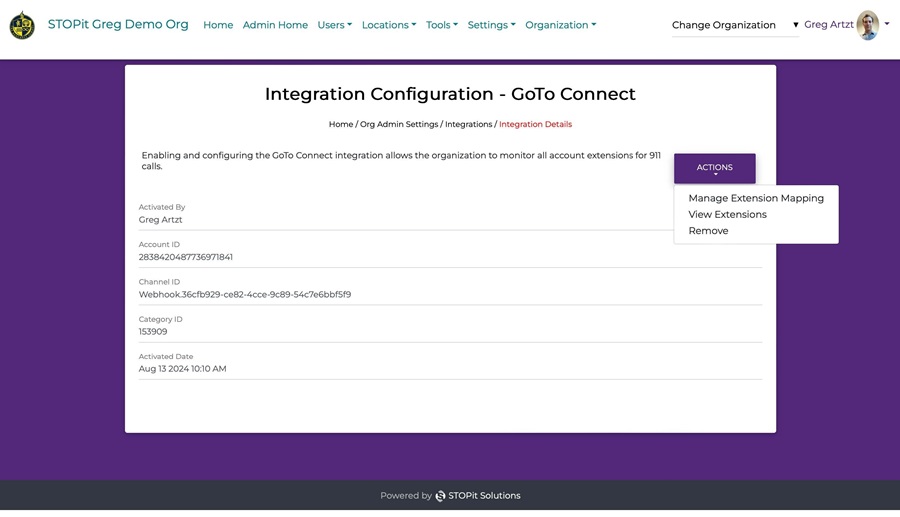Viewport: 900px width, 517px height.
Task: Click the Home breadcrumb link
Action: click(340, 124)
